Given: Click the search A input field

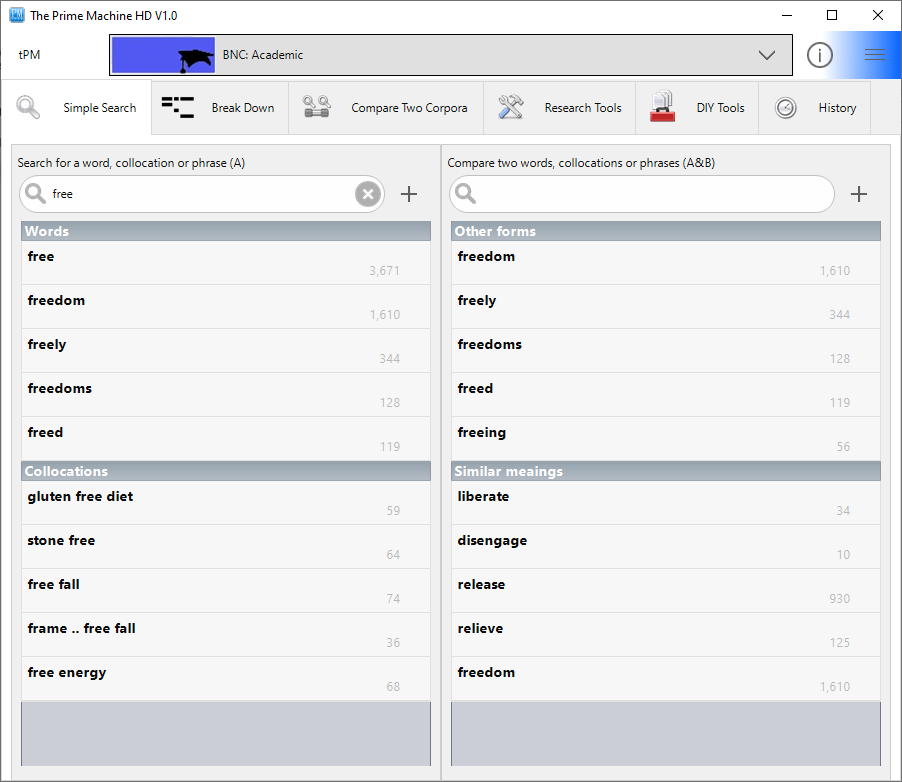Looking at the screenshot, I should tap(201, 194).
